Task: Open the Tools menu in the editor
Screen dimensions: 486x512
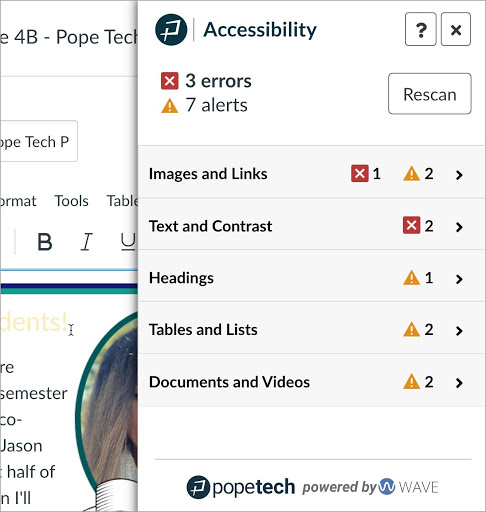Action: tap(71, 201)
